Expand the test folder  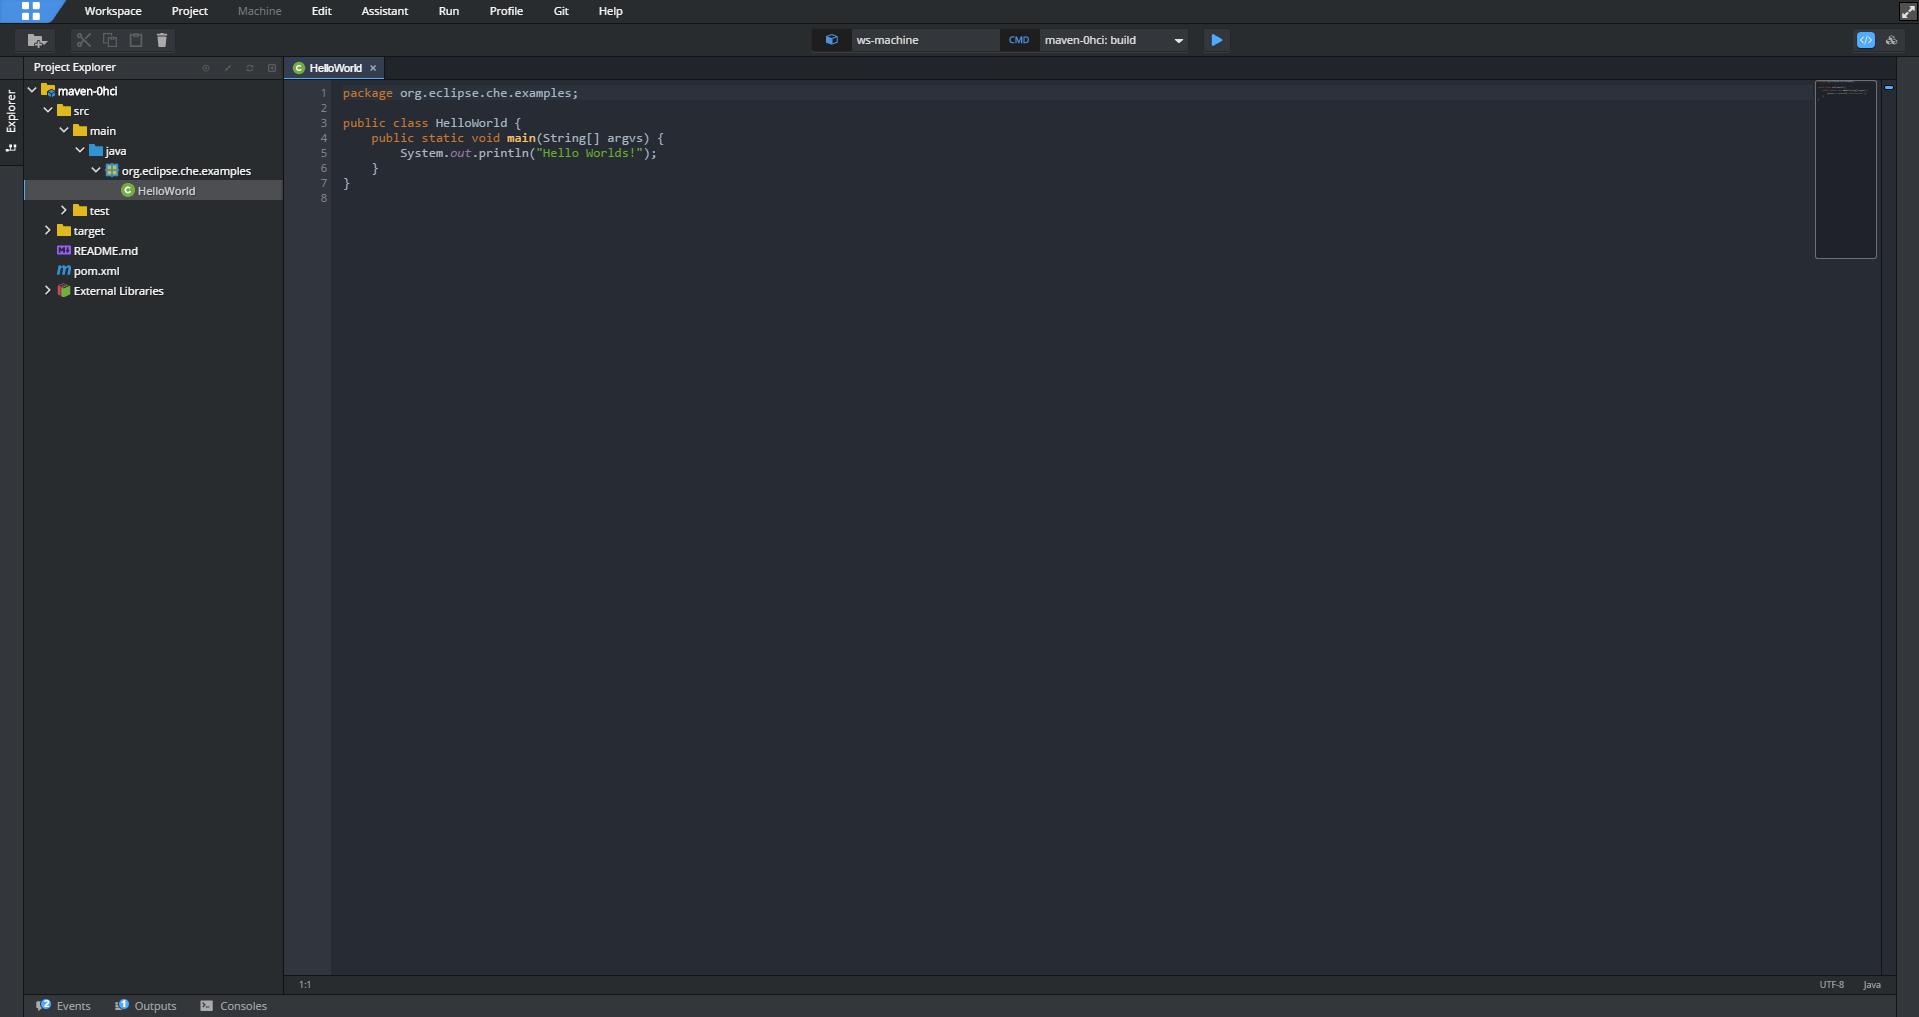coord(64,211)
